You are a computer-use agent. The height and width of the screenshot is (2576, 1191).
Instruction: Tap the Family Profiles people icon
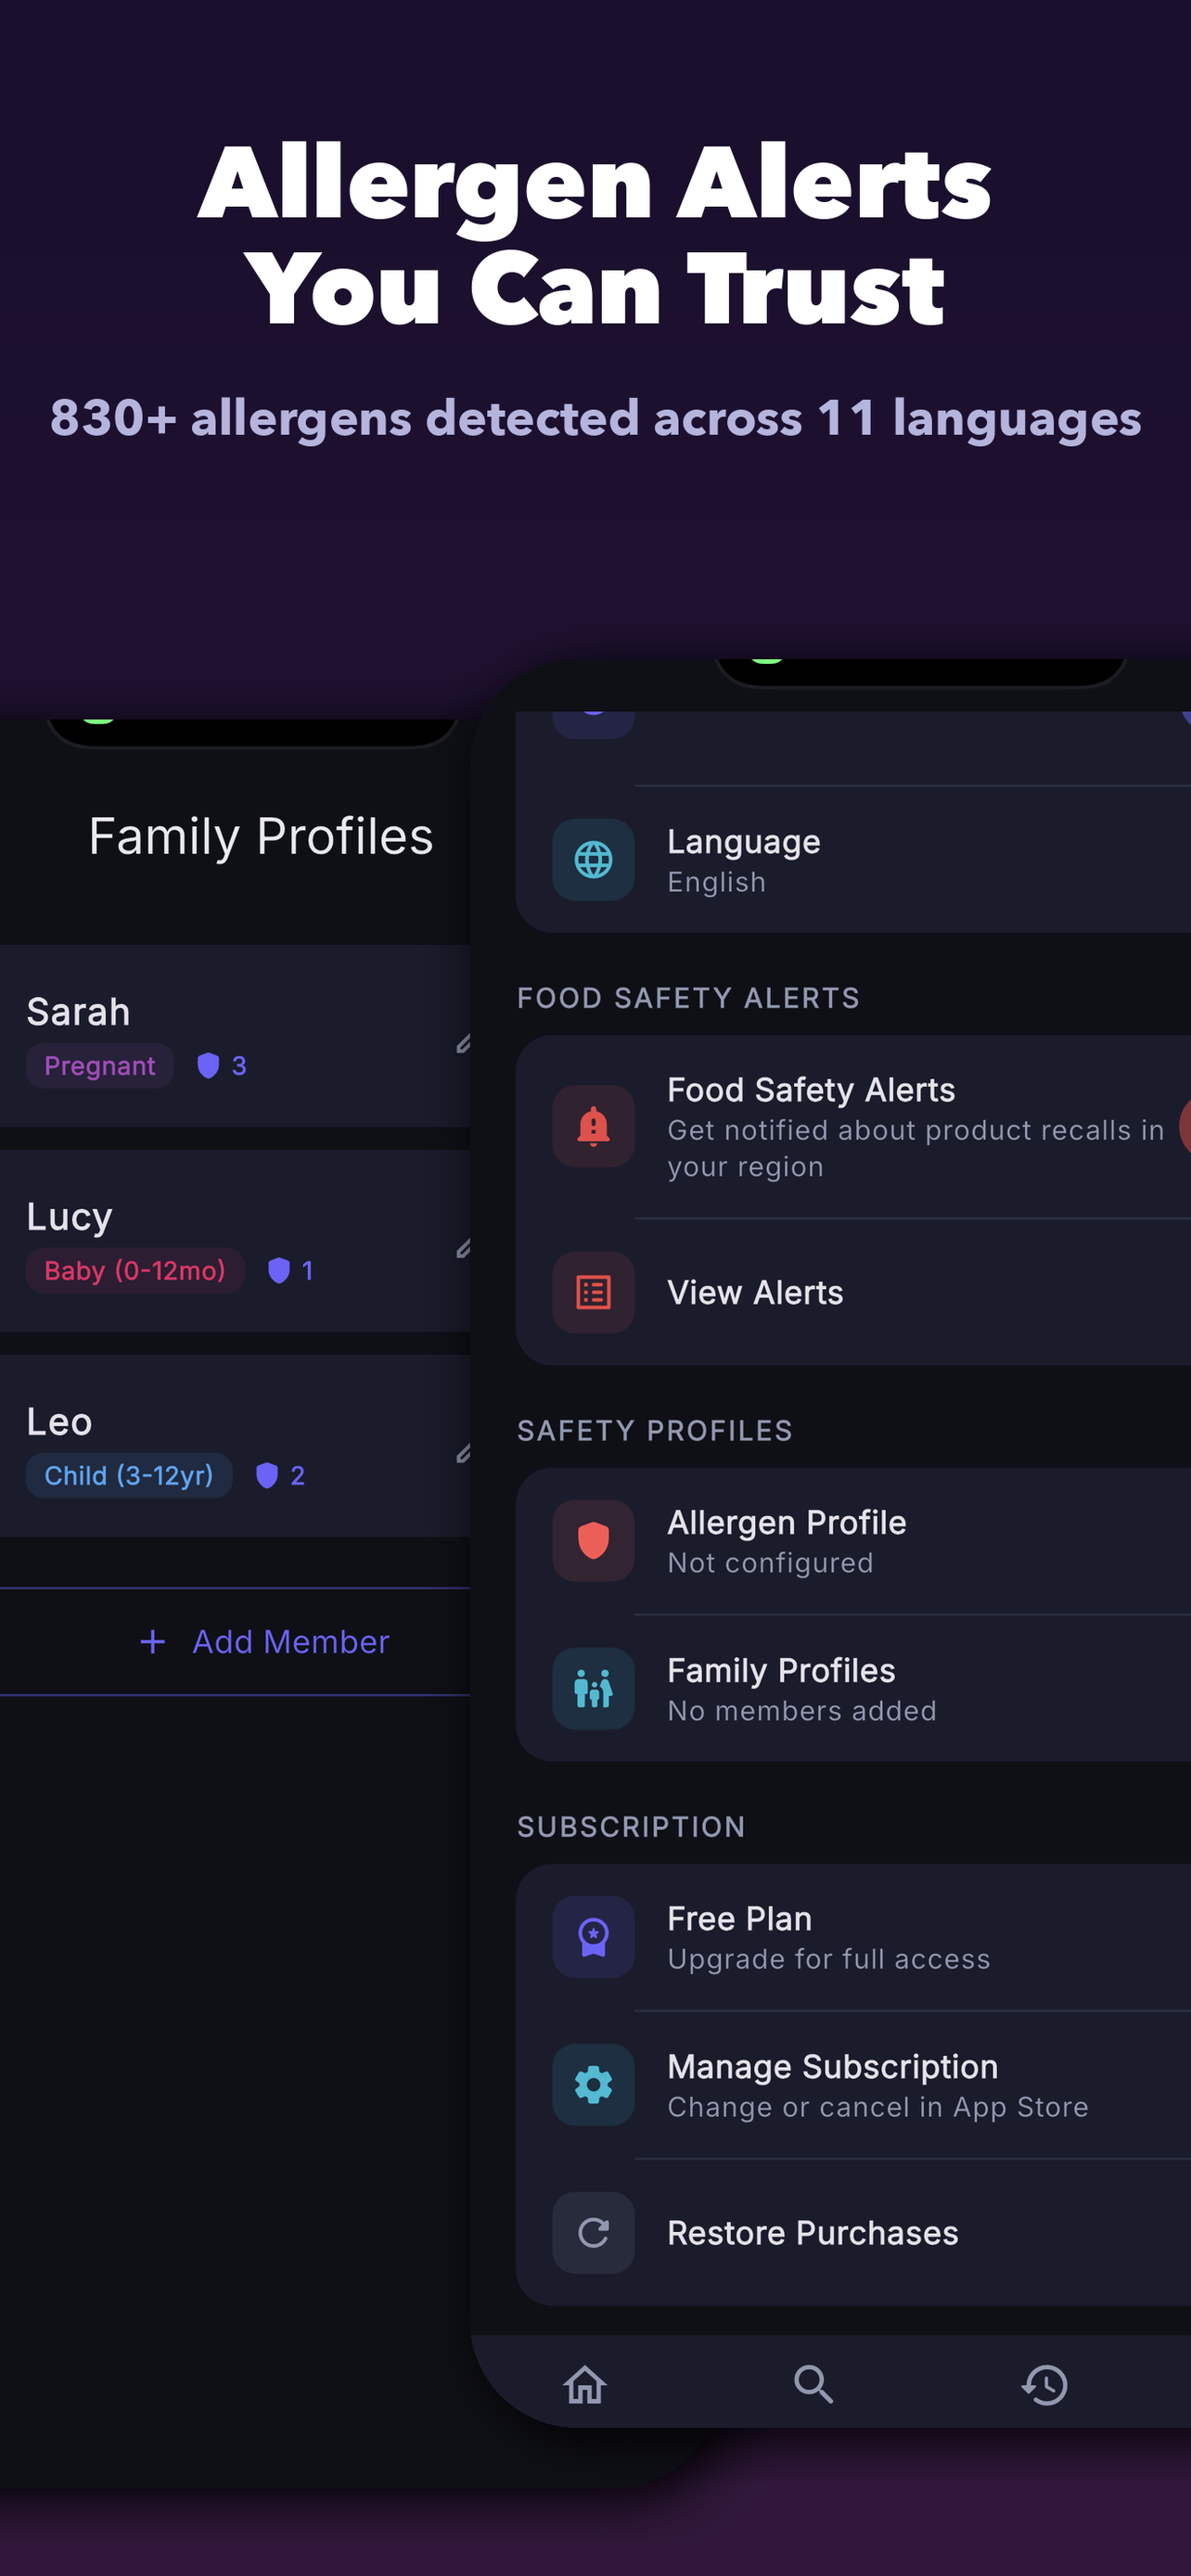pos(593,1688)
